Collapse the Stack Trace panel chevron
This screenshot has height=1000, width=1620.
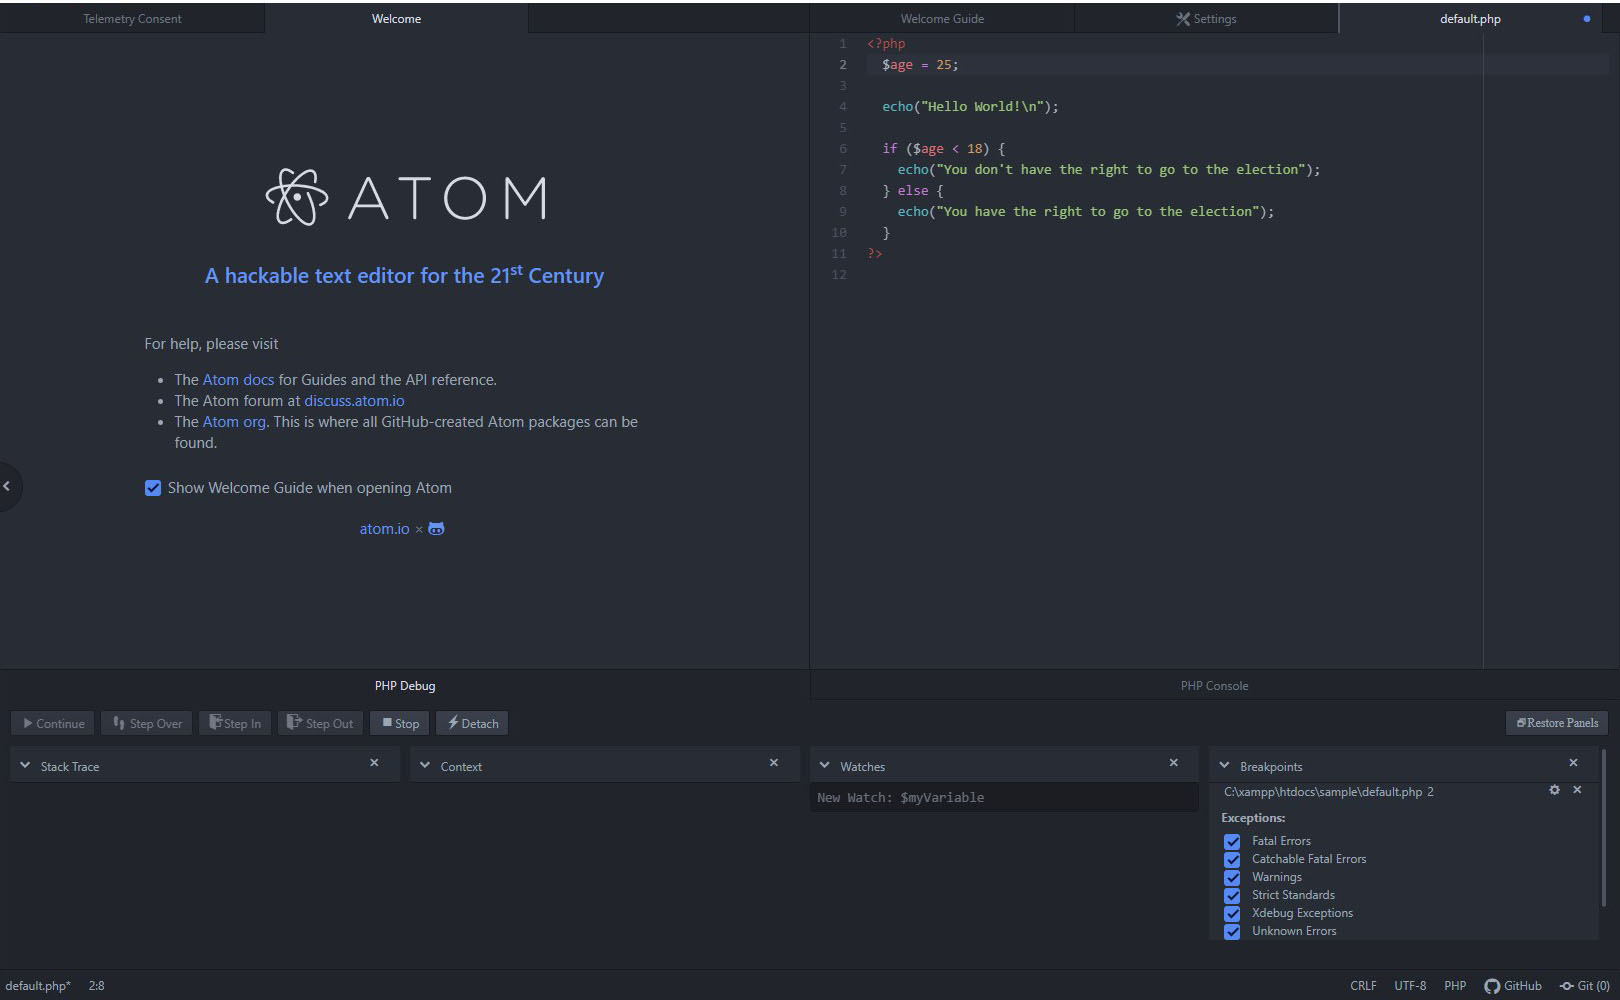(25, 765)
